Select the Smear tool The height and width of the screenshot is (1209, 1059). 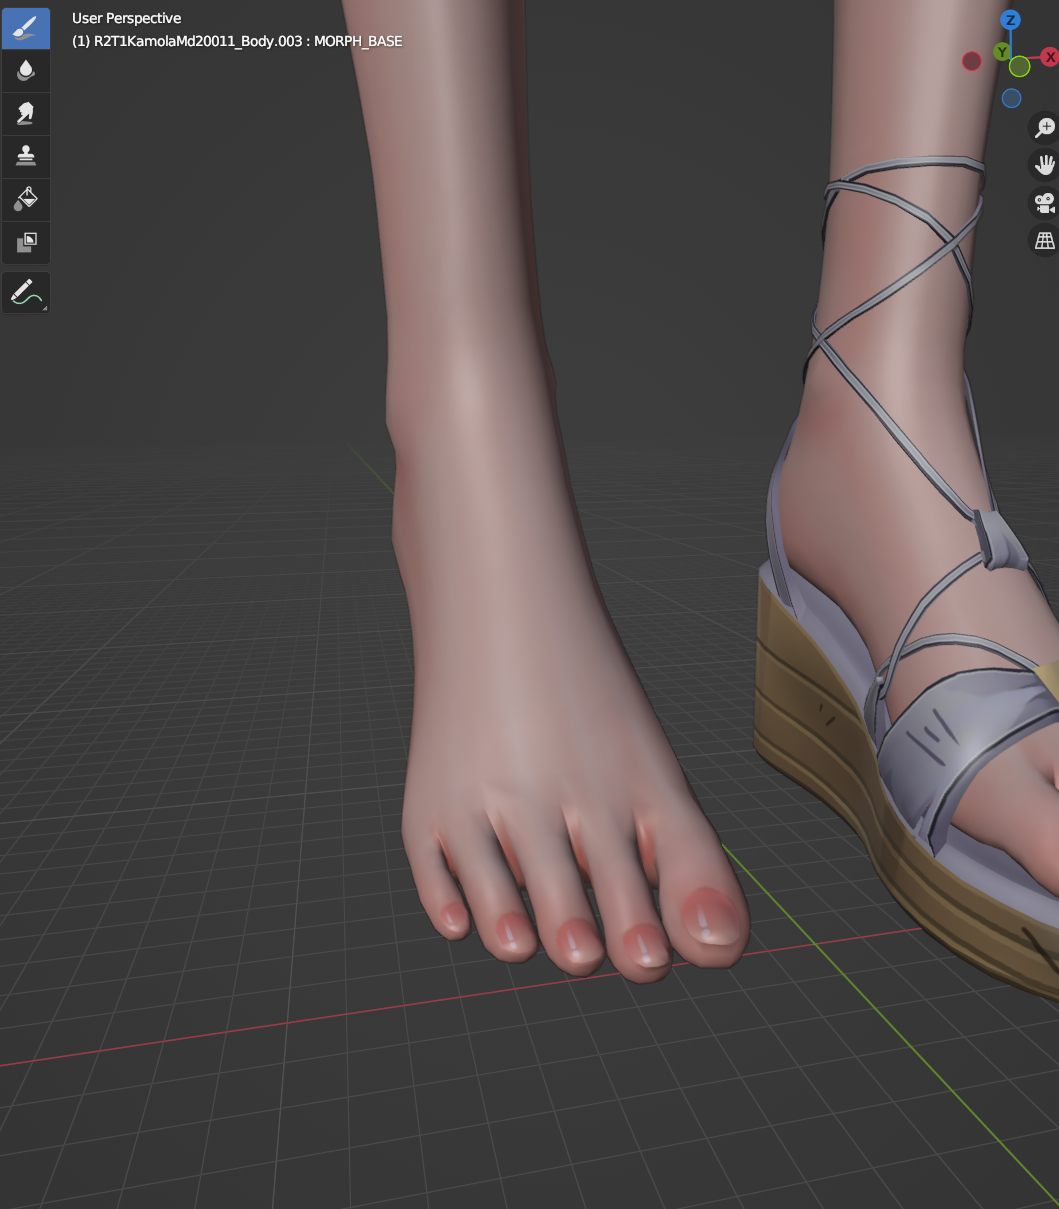[x=26, y=113]
